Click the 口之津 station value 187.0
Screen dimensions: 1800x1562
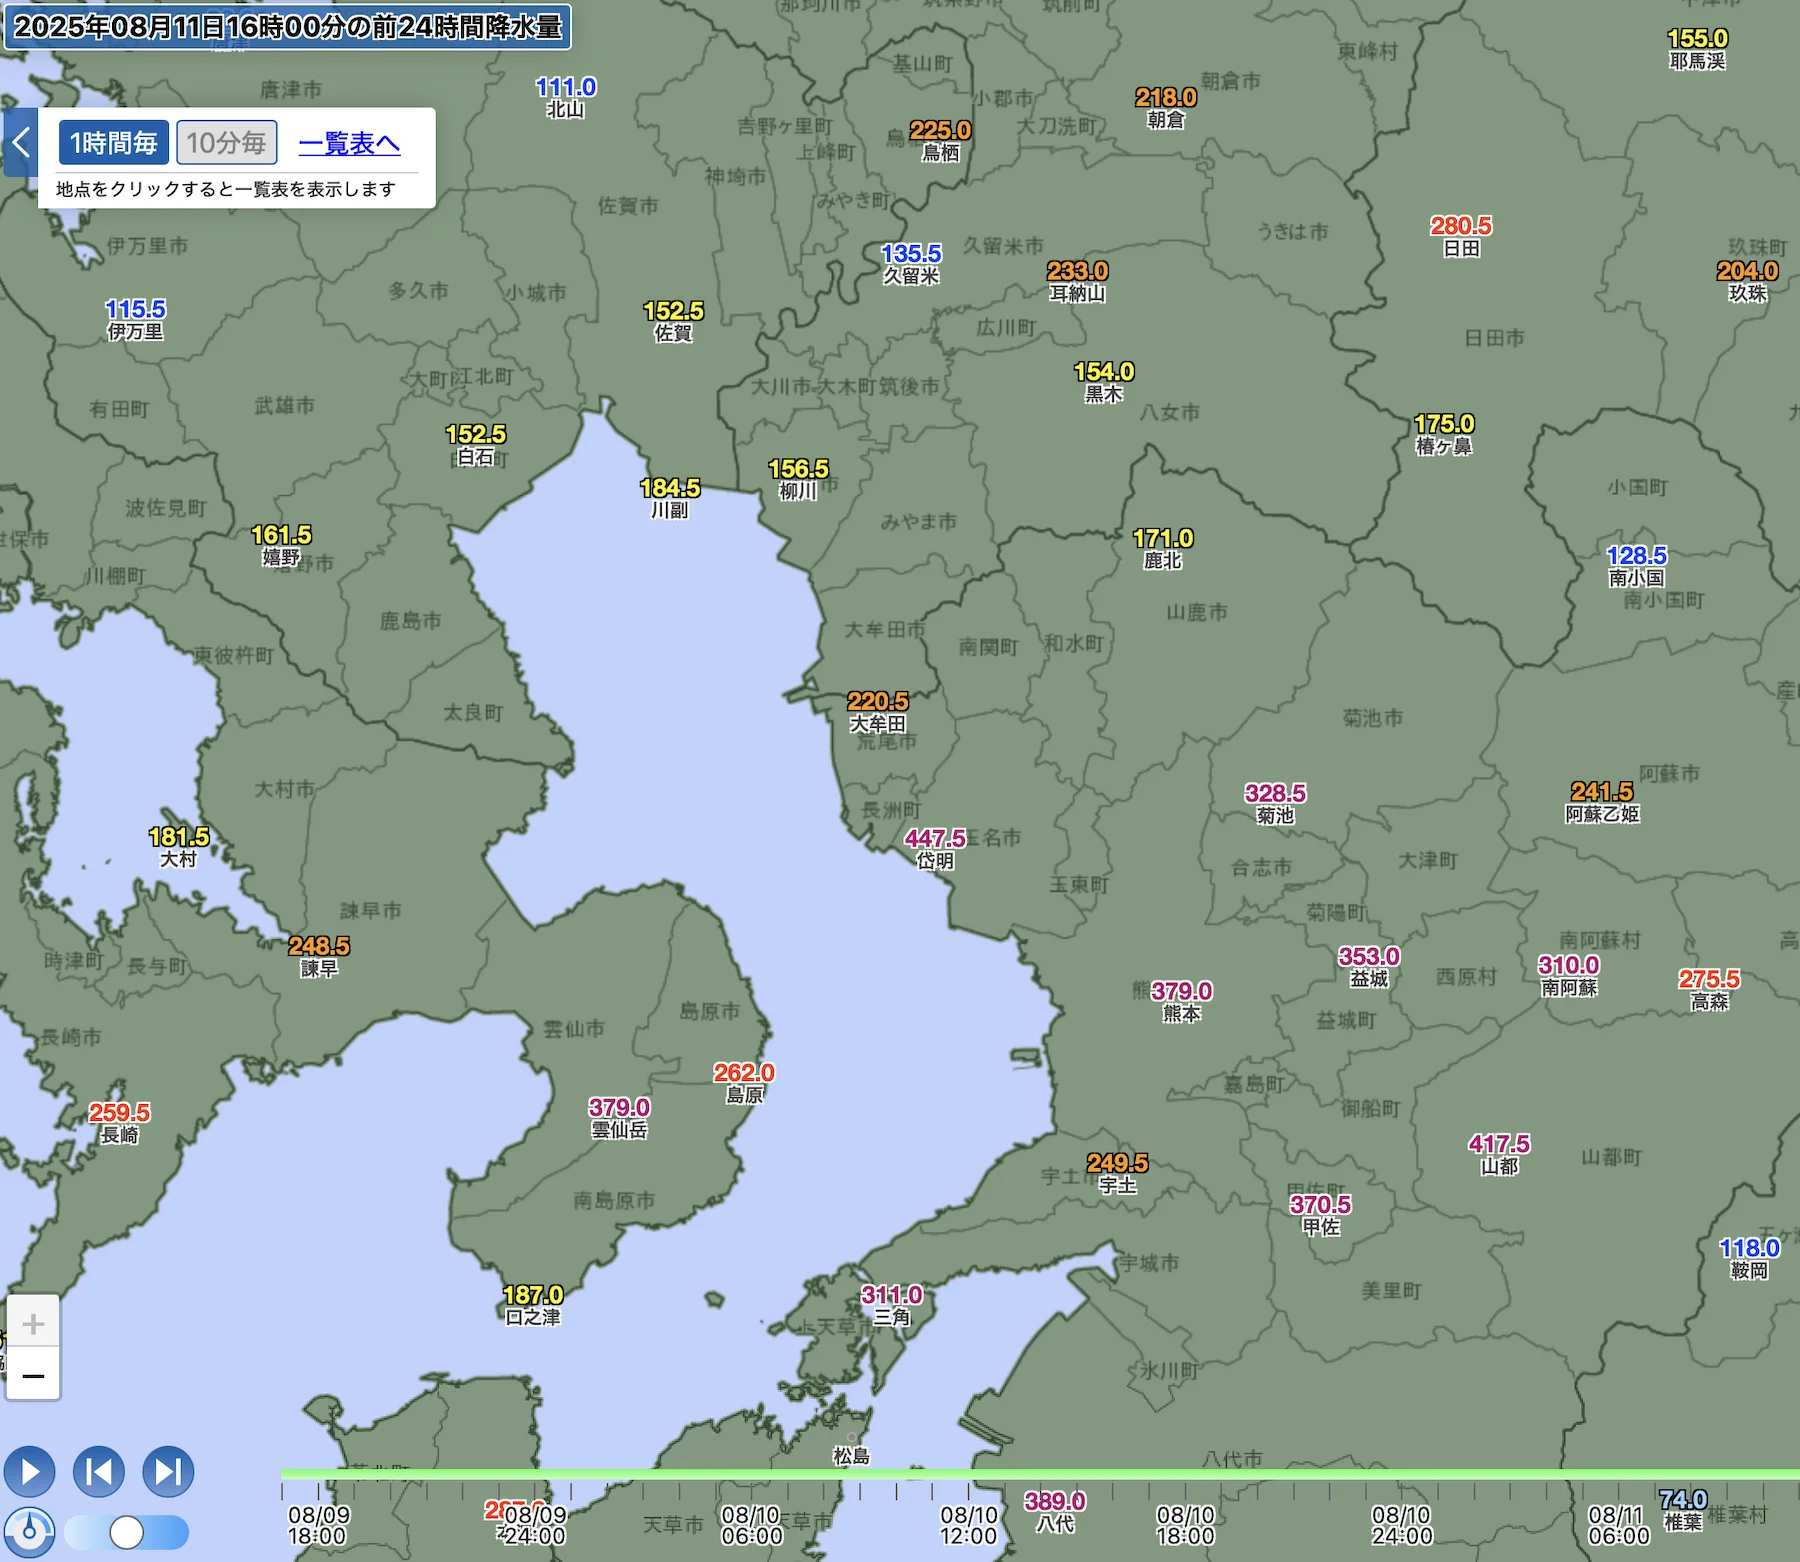coord(533,1295)
